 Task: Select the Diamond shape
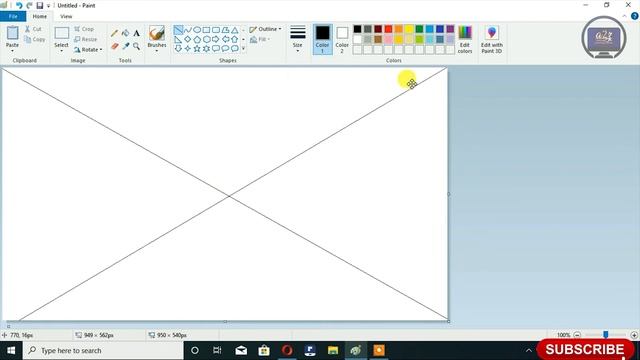tap(188, 40)
